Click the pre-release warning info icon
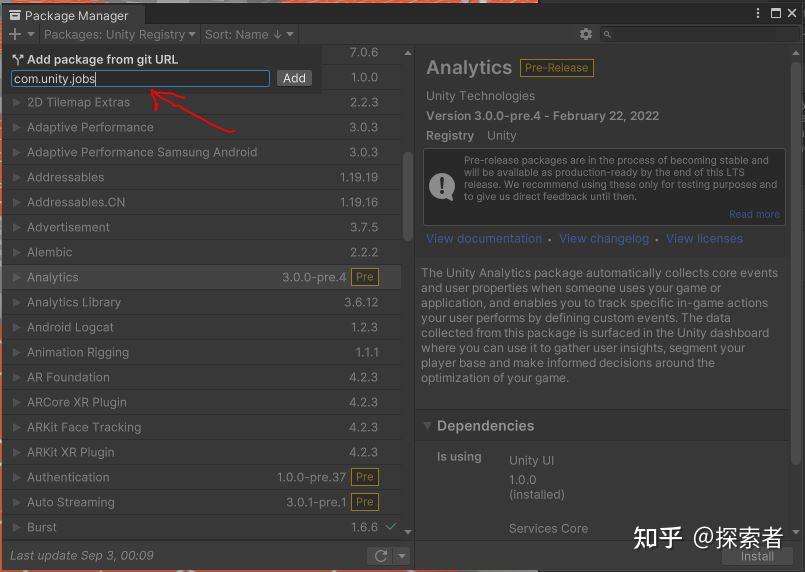805x572 pixels. click(x=442, y=186)
